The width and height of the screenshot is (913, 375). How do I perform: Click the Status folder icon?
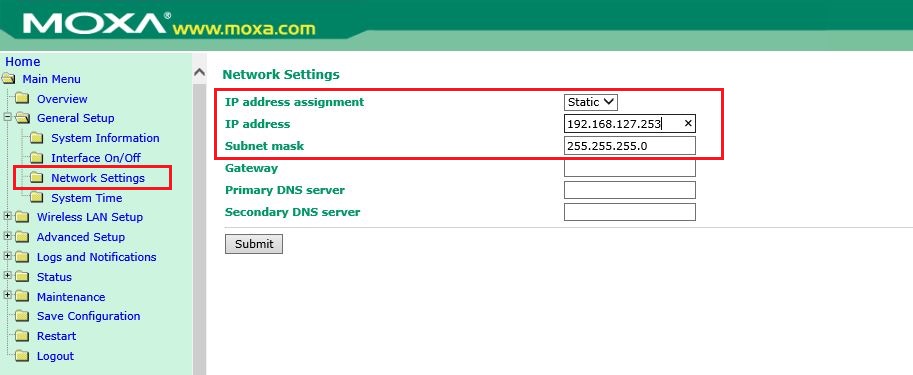tap(22, 277)
